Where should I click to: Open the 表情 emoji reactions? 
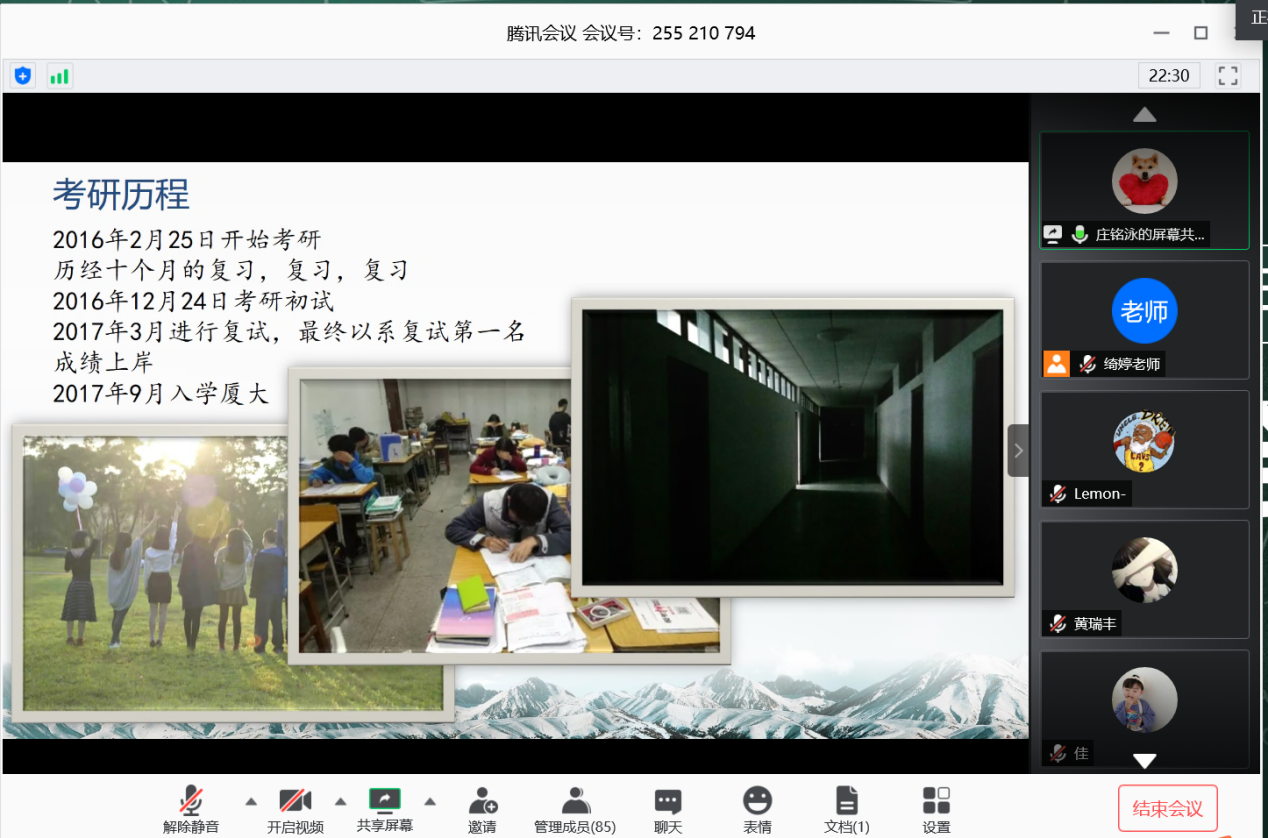pos(757,808)
